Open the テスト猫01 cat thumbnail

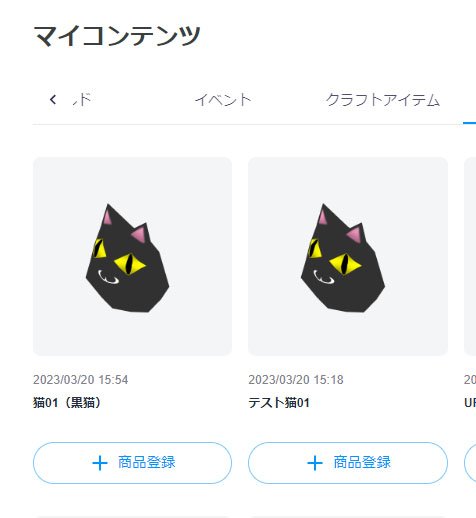pyautogui.click(x=348, y=256)
